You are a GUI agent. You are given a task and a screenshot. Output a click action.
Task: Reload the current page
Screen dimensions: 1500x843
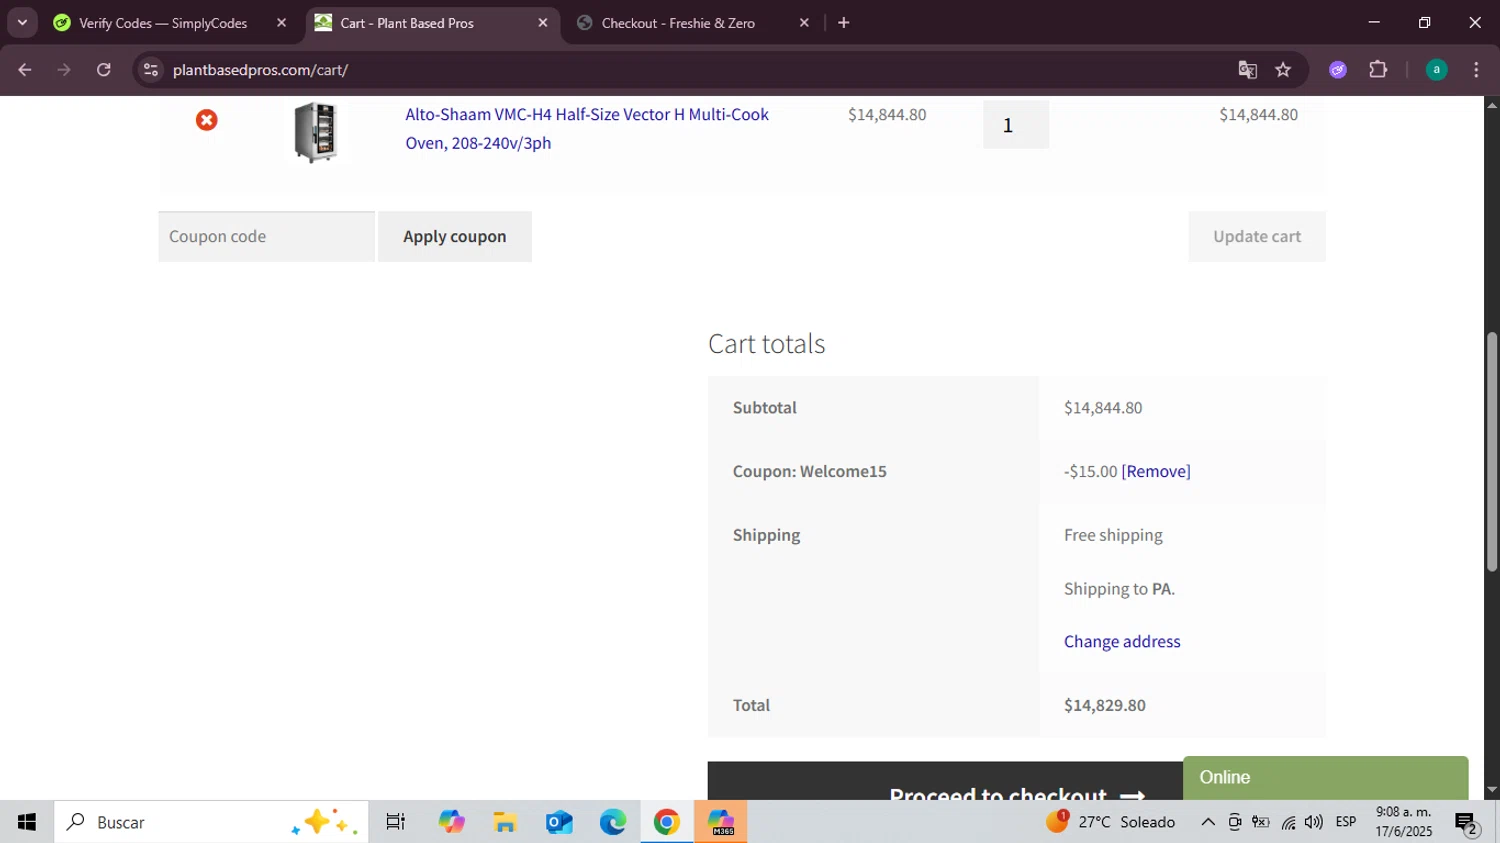click(104, 70)
